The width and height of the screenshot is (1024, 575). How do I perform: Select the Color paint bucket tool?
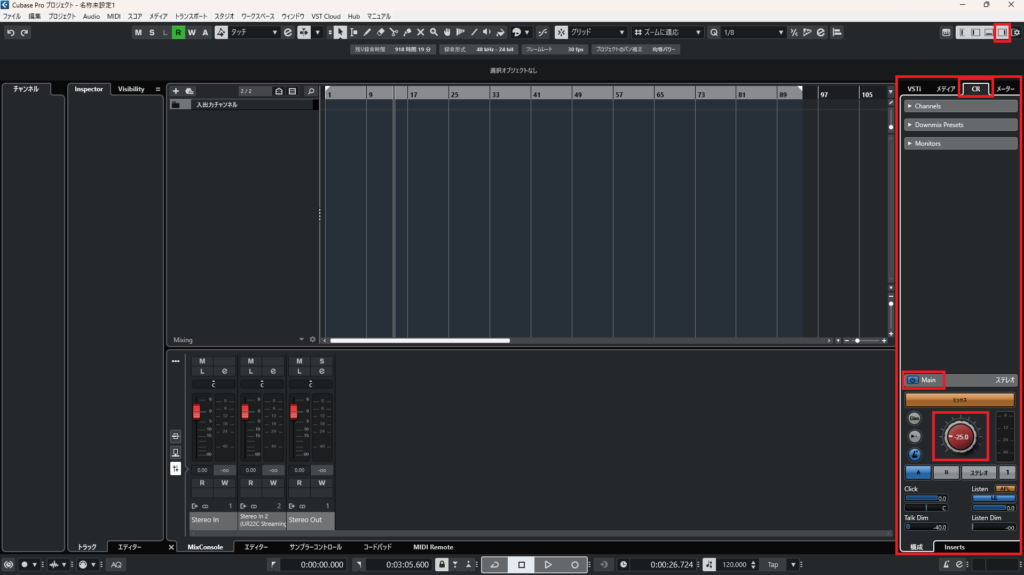coord(500,32)
